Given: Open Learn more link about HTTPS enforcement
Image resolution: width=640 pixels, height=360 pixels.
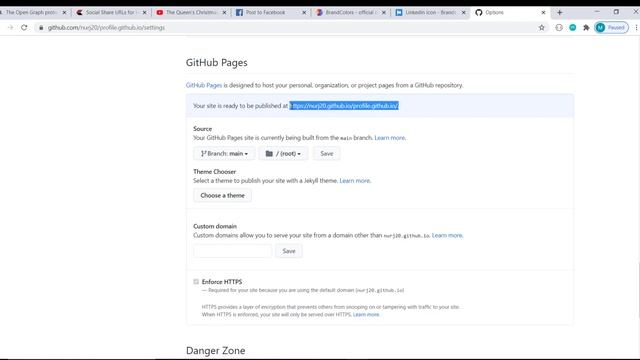Looking at the screenshot, I should click(366, 315).
